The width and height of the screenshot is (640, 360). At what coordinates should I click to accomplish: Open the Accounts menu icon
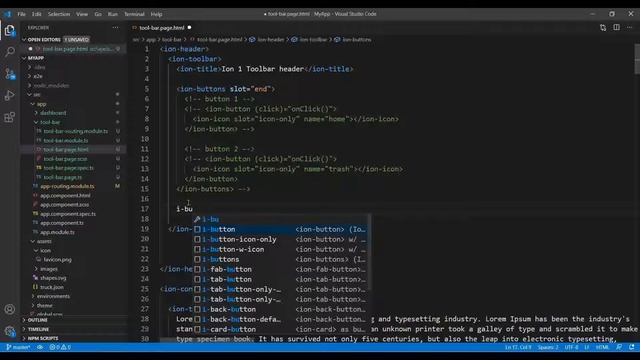(x=10, y=309)
